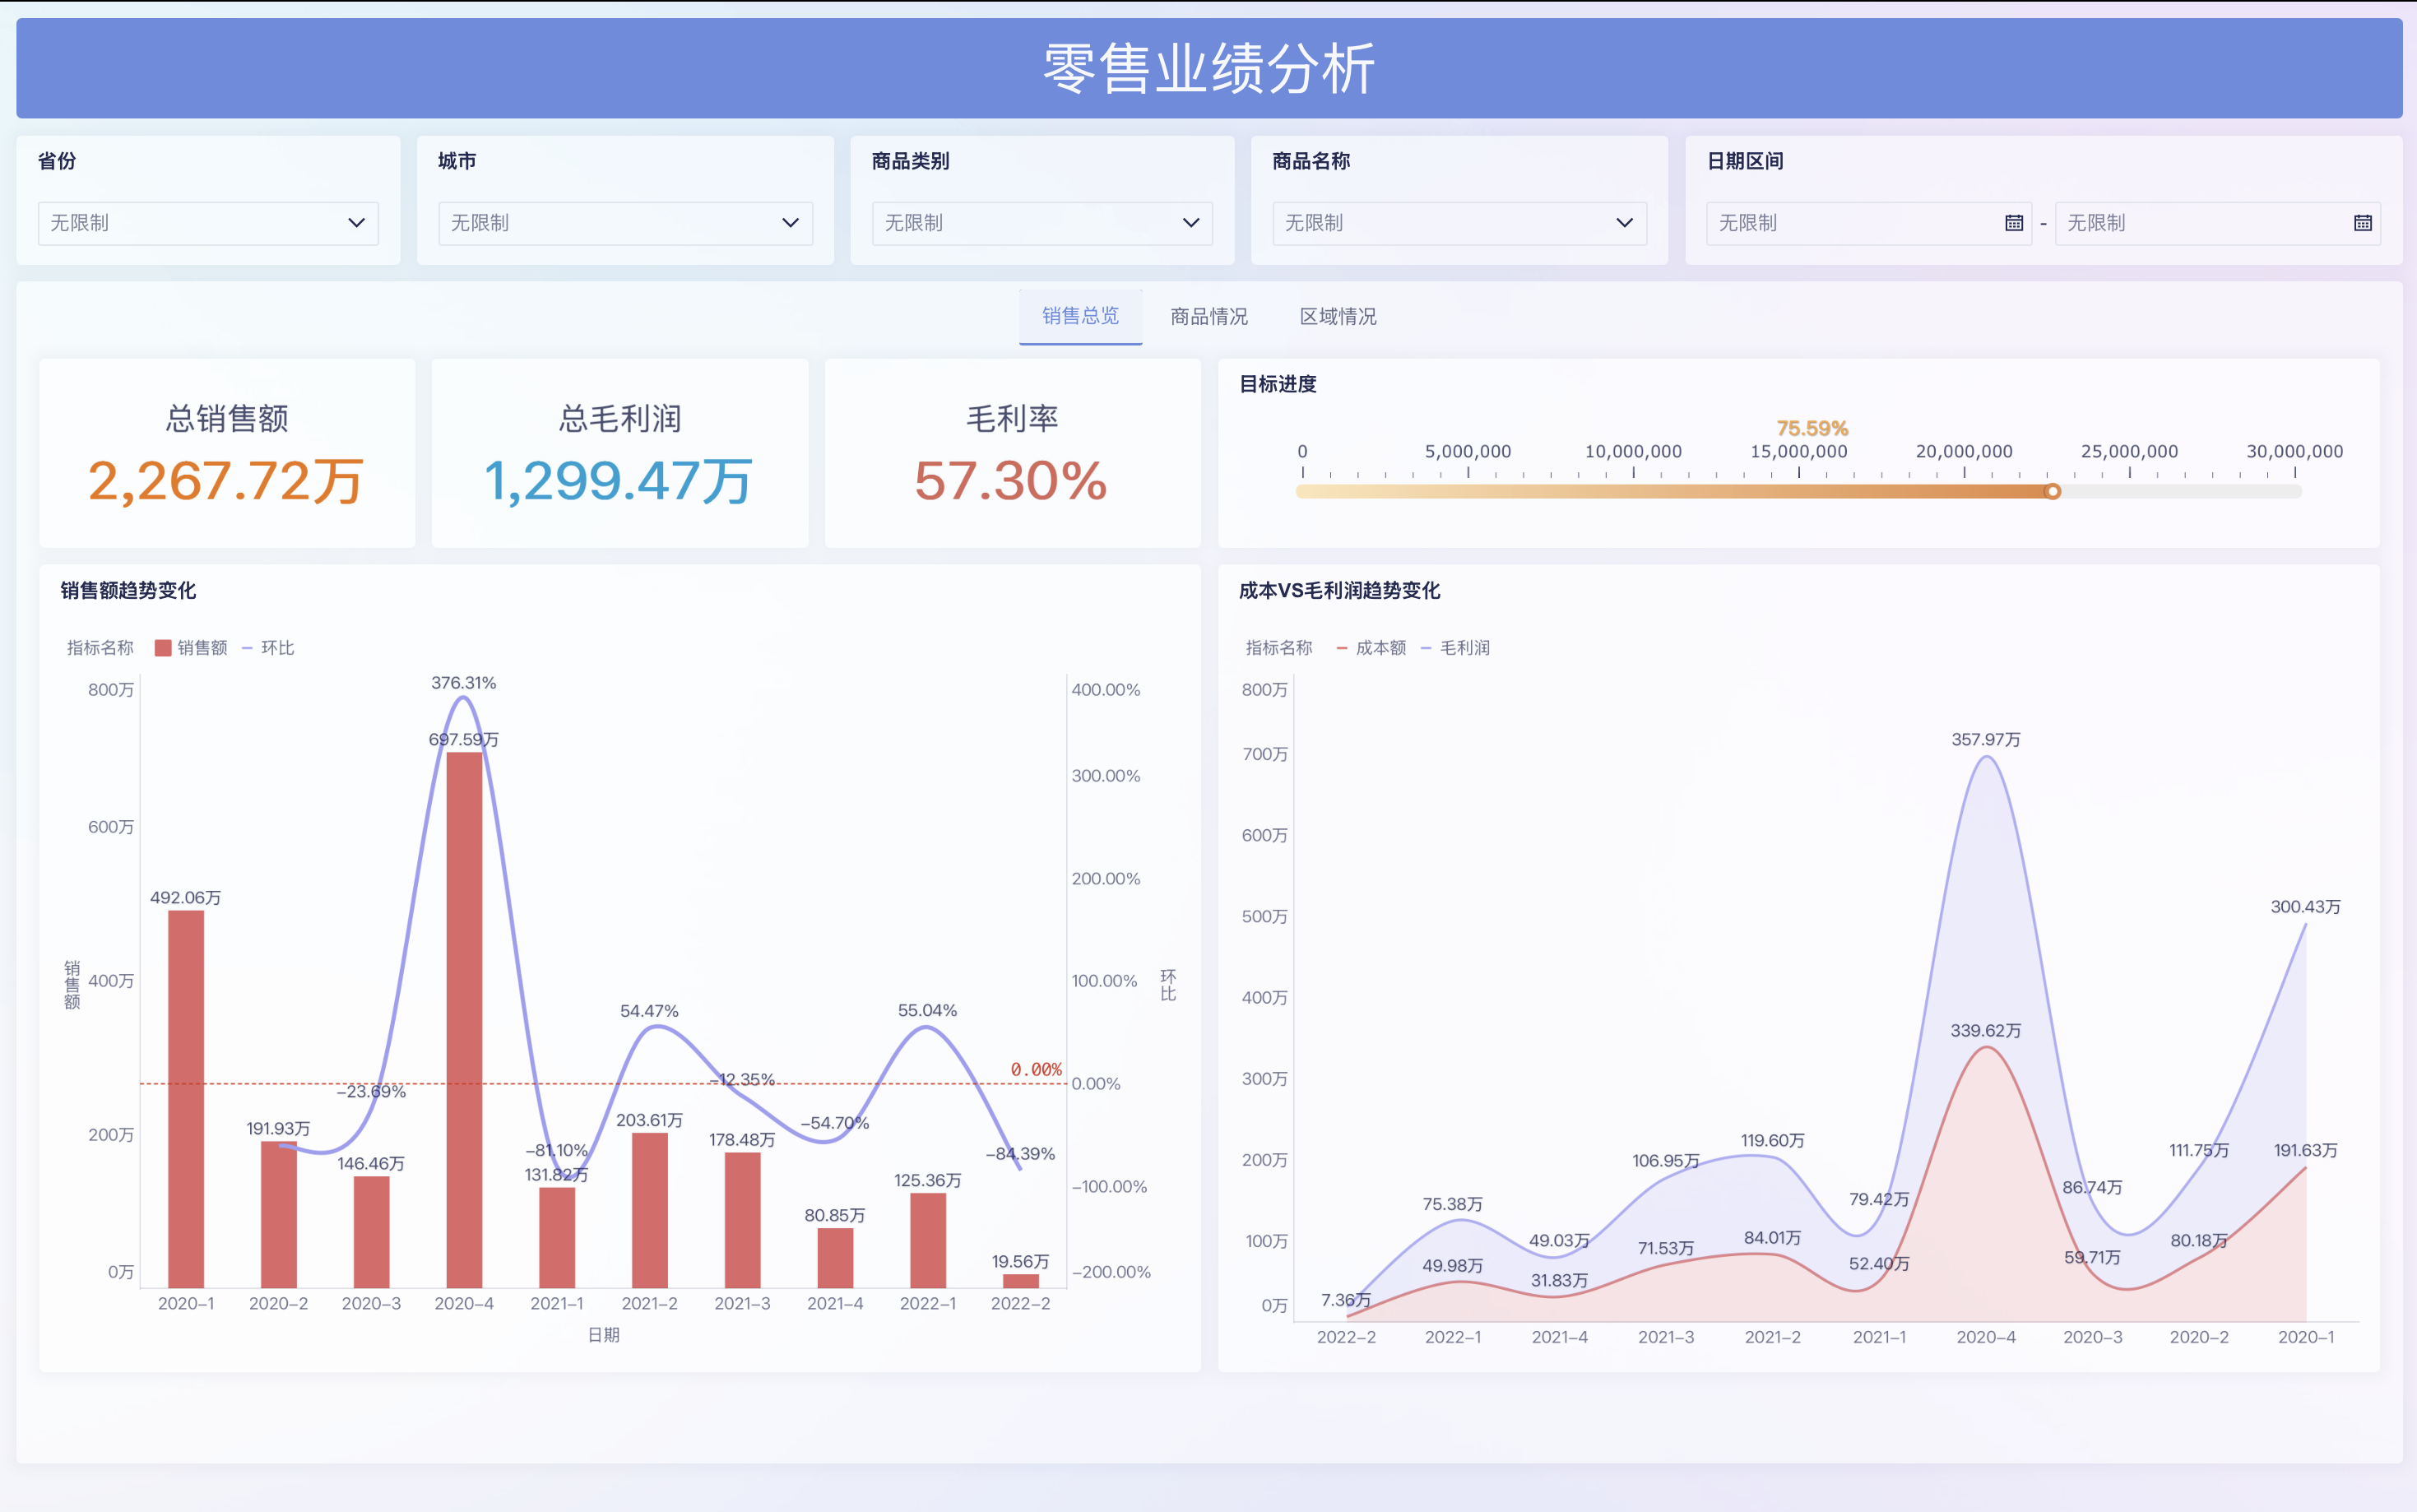This screenshot has width=2417, height=1512.
Task: Select the 销售总览 tab
Action: [x=1080, y=316]
